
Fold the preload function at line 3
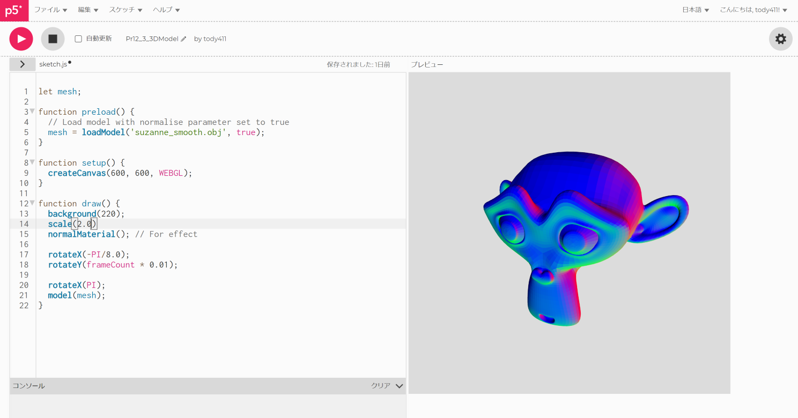[32, 111]
